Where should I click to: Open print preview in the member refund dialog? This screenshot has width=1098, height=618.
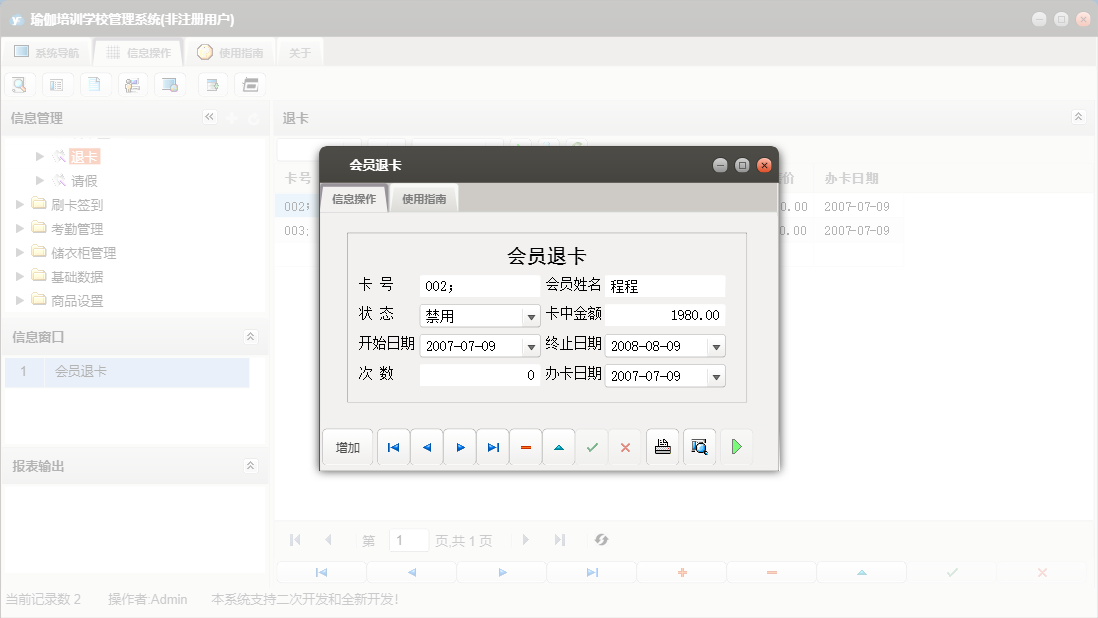[x=699, y=447]
